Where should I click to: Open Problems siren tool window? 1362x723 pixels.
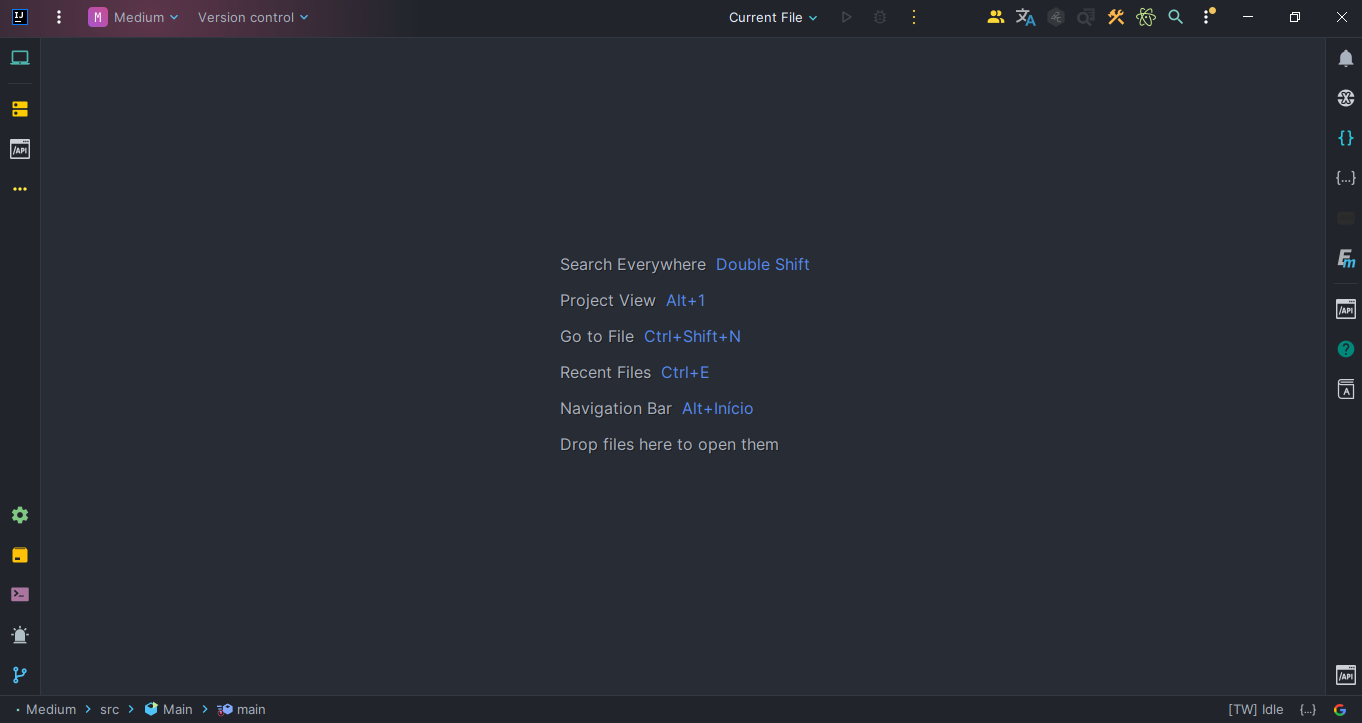click(x=20, y=635)
